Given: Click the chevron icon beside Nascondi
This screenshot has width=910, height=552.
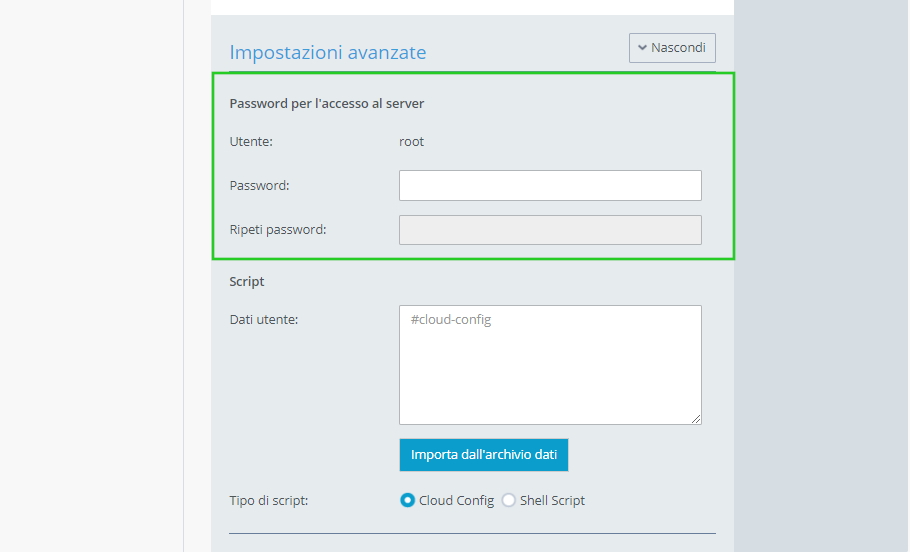Looking at the screenshot, I should (x=642, y=48).
